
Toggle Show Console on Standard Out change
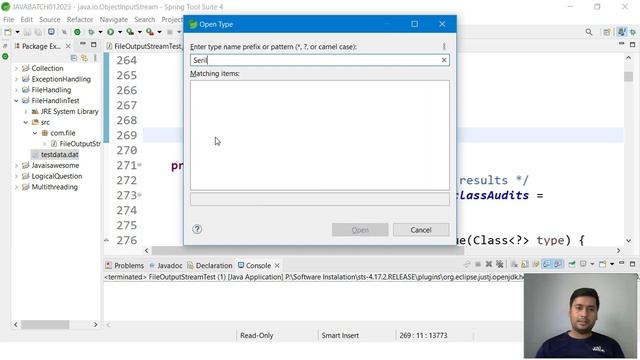pyautogui.click(x=547, y=264)
